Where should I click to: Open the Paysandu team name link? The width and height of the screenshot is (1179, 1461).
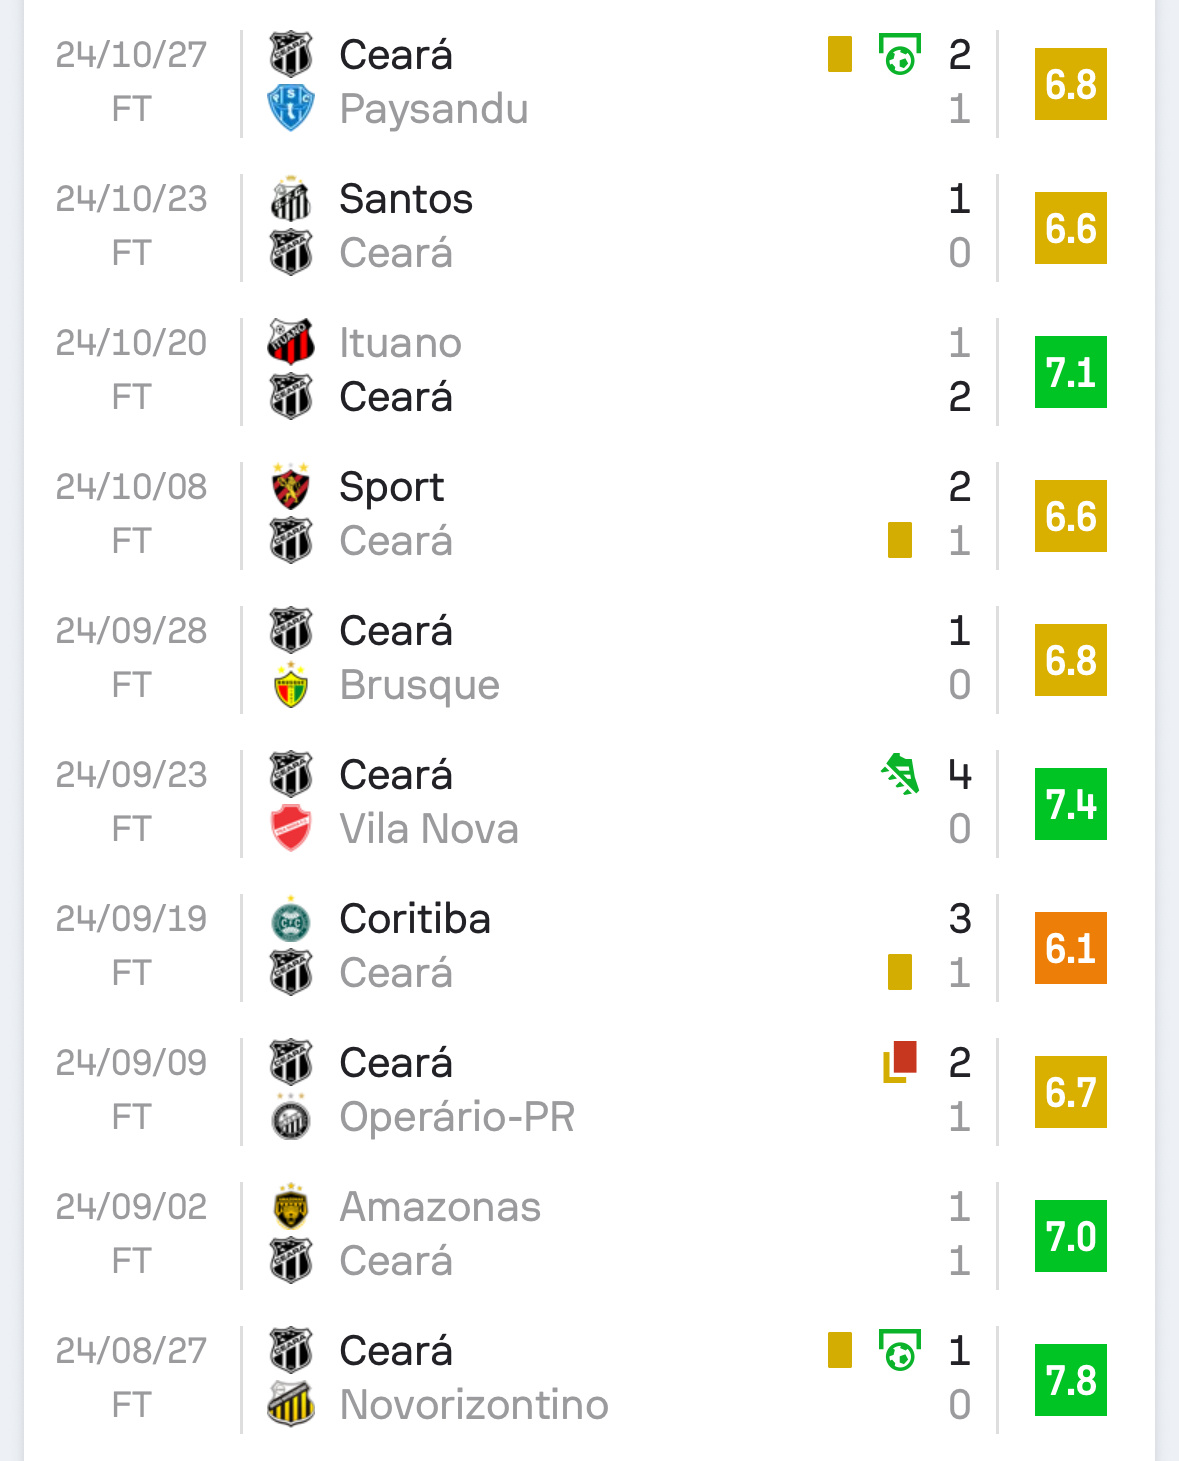tap(434, 110)
